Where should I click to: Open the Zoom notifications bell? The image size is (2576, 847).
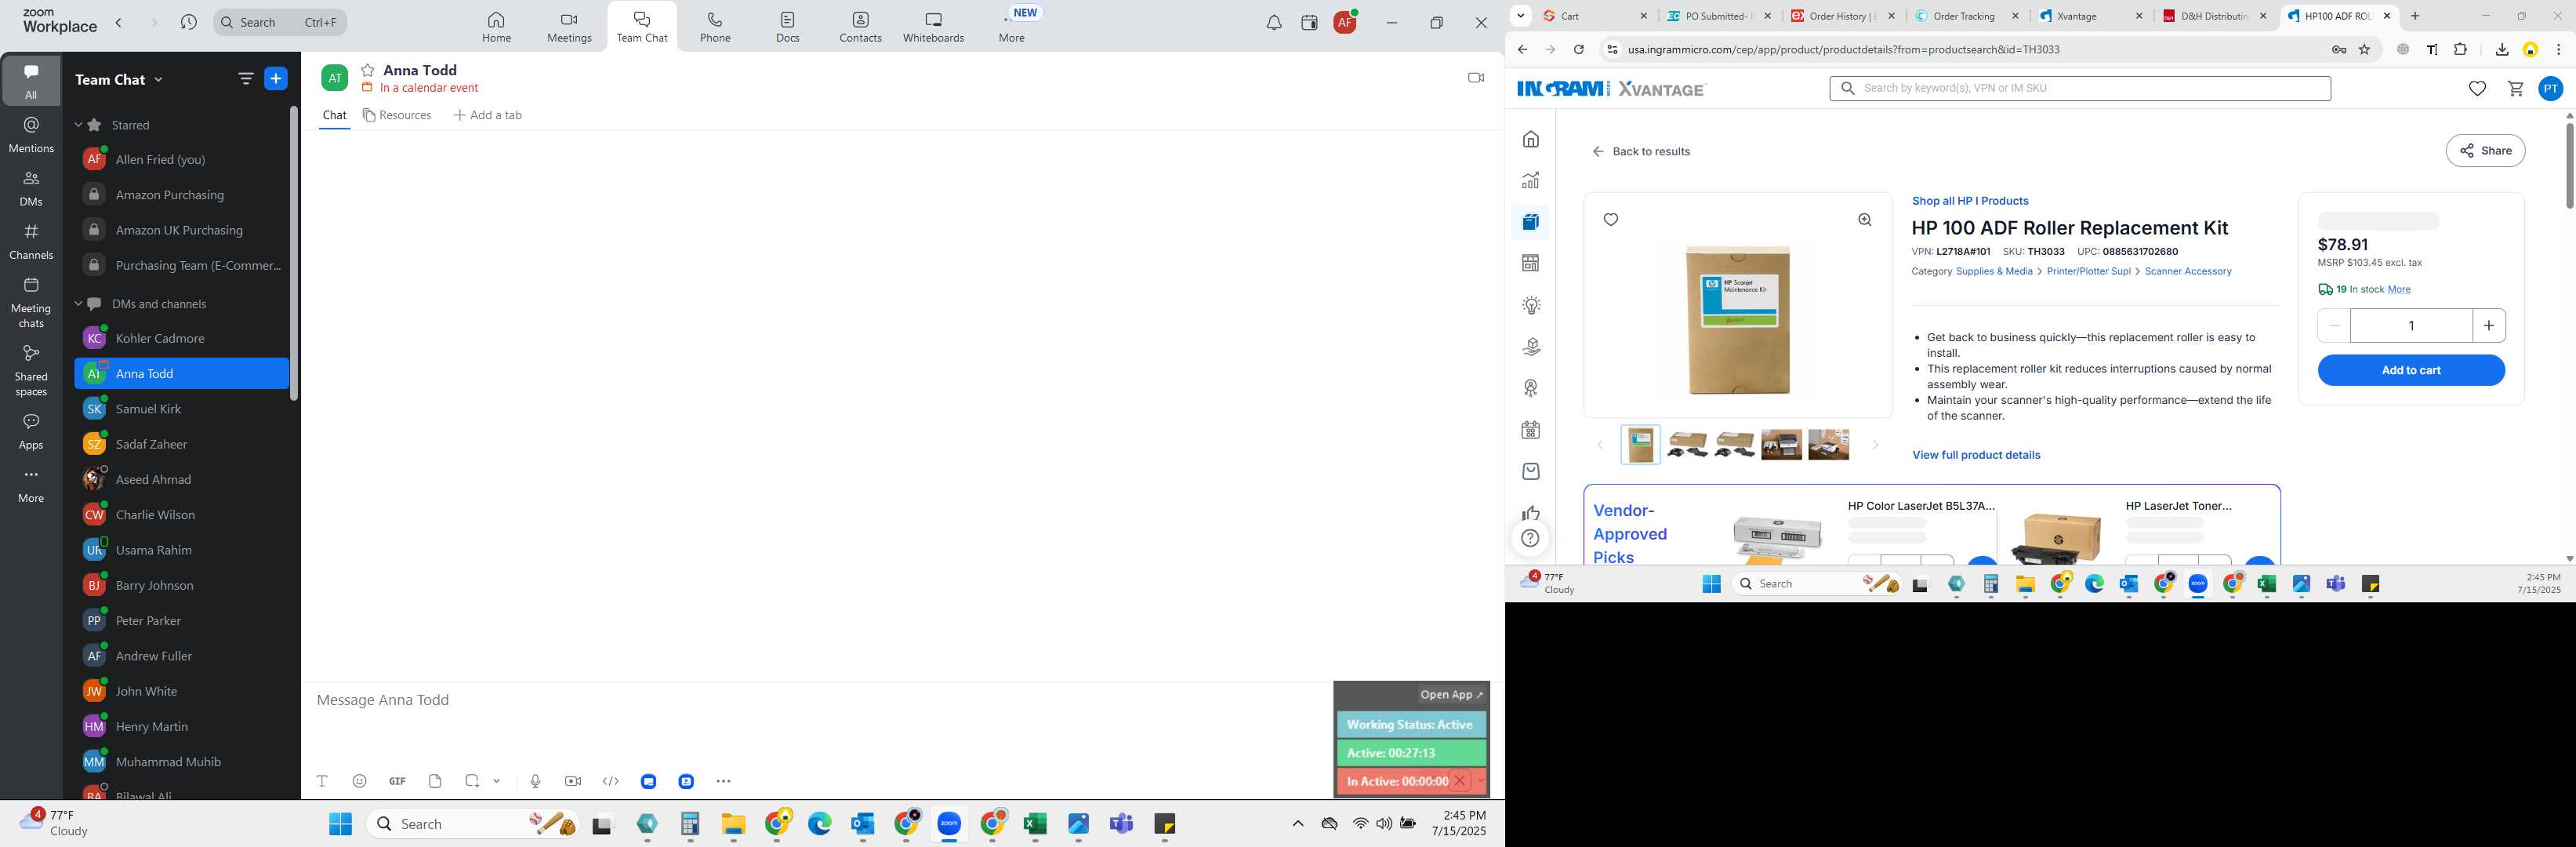(x=1273, y=23)
